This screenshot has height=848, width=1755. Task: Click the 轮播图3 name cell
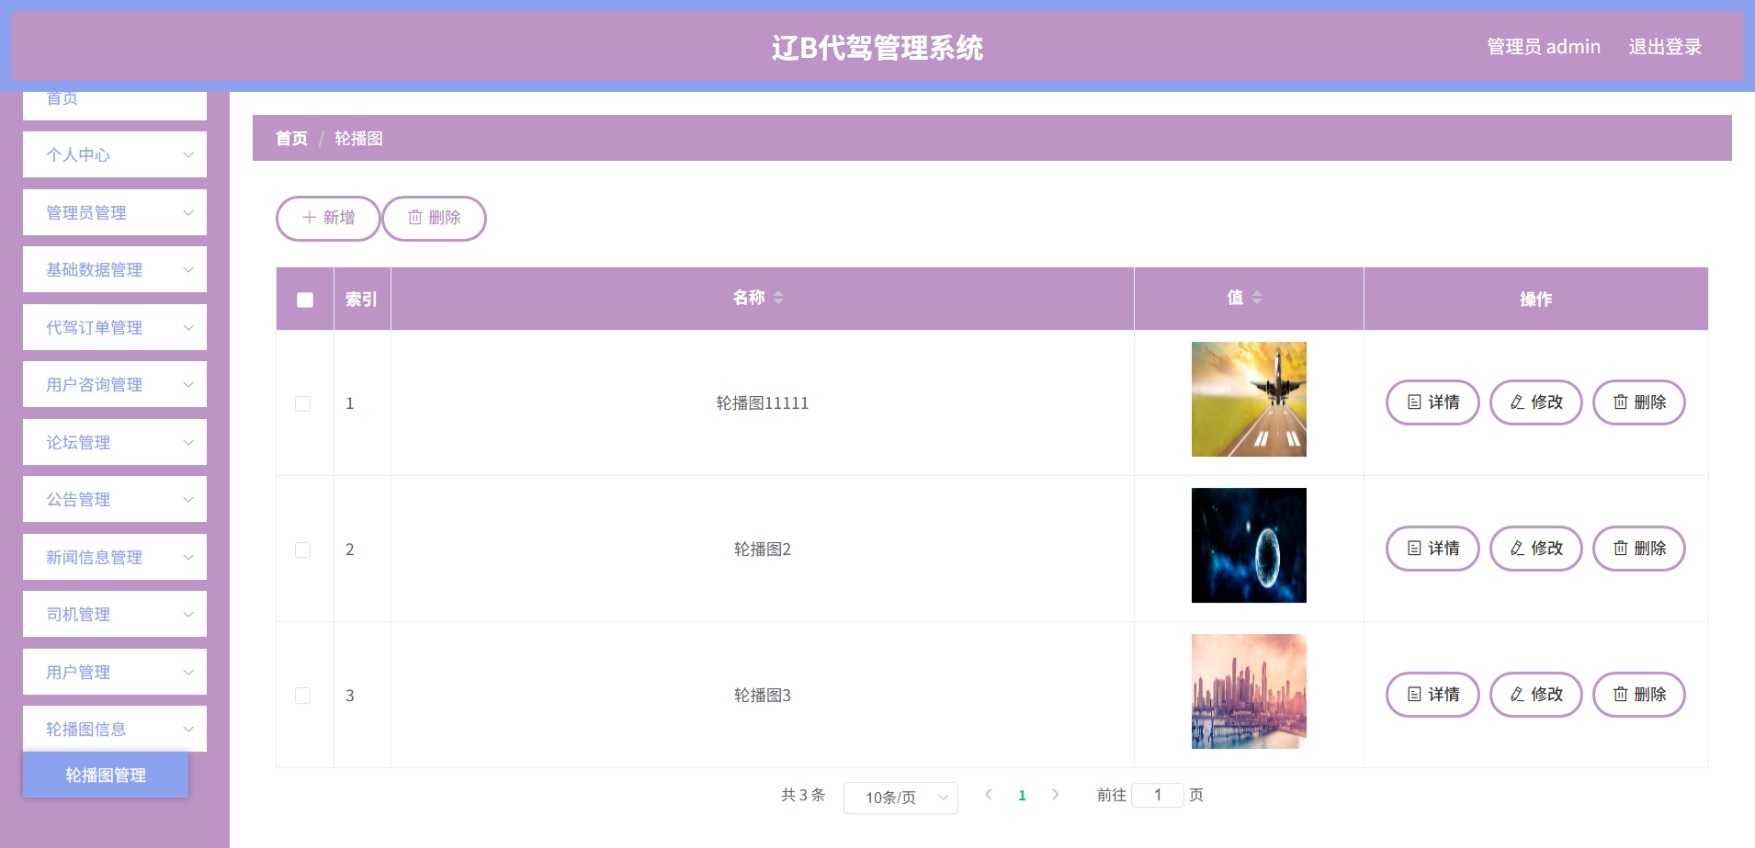tap(762, 695)
